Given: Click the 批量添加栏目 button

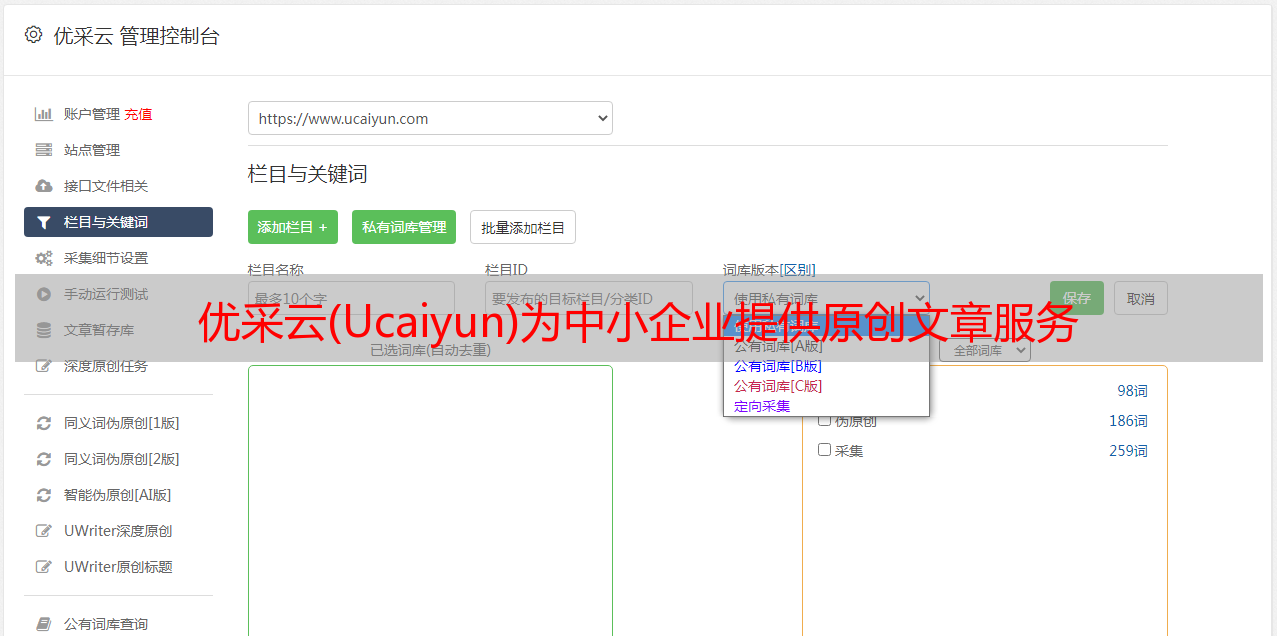Looking at the screenshot, I should point(523,227).
